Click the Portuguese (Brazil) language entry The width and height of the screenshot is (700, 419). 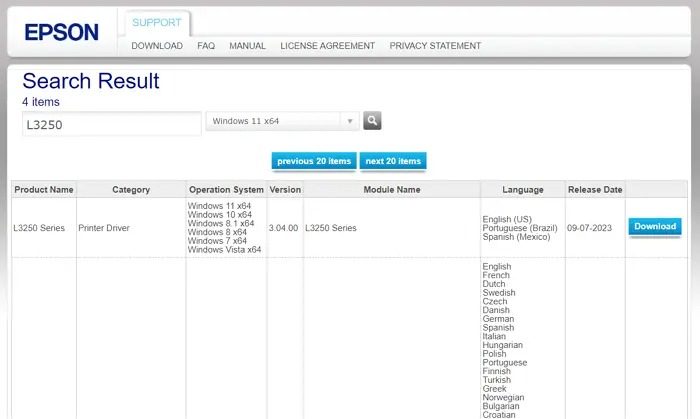pos(520,228)
